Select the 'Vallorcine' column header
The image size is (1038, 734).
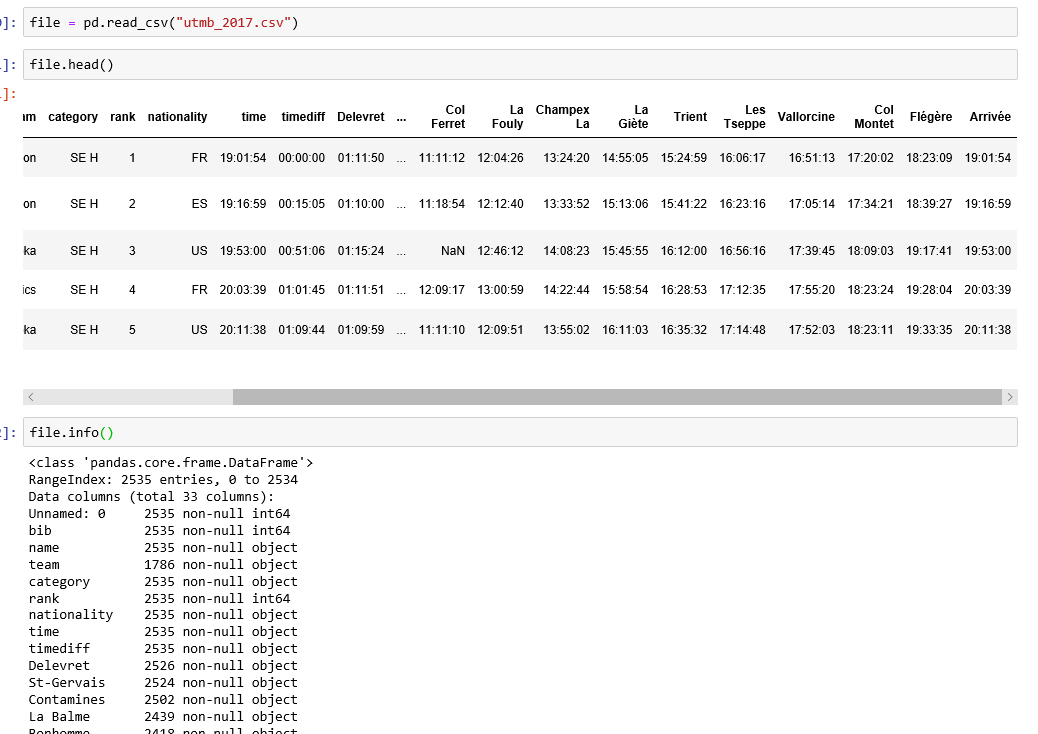point(806,116)
